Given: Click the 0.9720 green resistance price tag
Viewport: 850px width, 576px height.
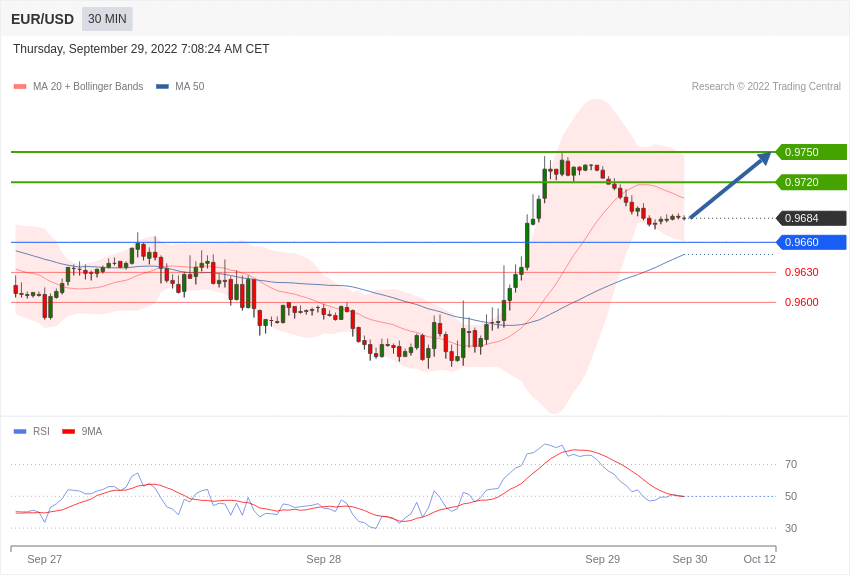Looking at the screenshot, I should click(x=812, y=182).
